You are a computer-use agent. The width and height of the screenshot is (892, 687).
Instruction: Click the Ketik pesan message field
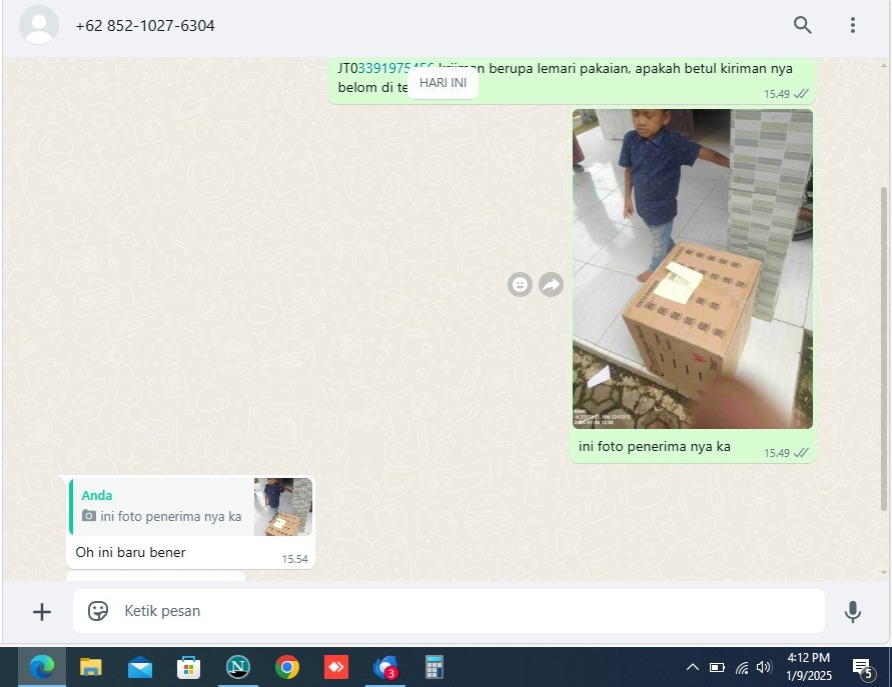pos(448,611)
